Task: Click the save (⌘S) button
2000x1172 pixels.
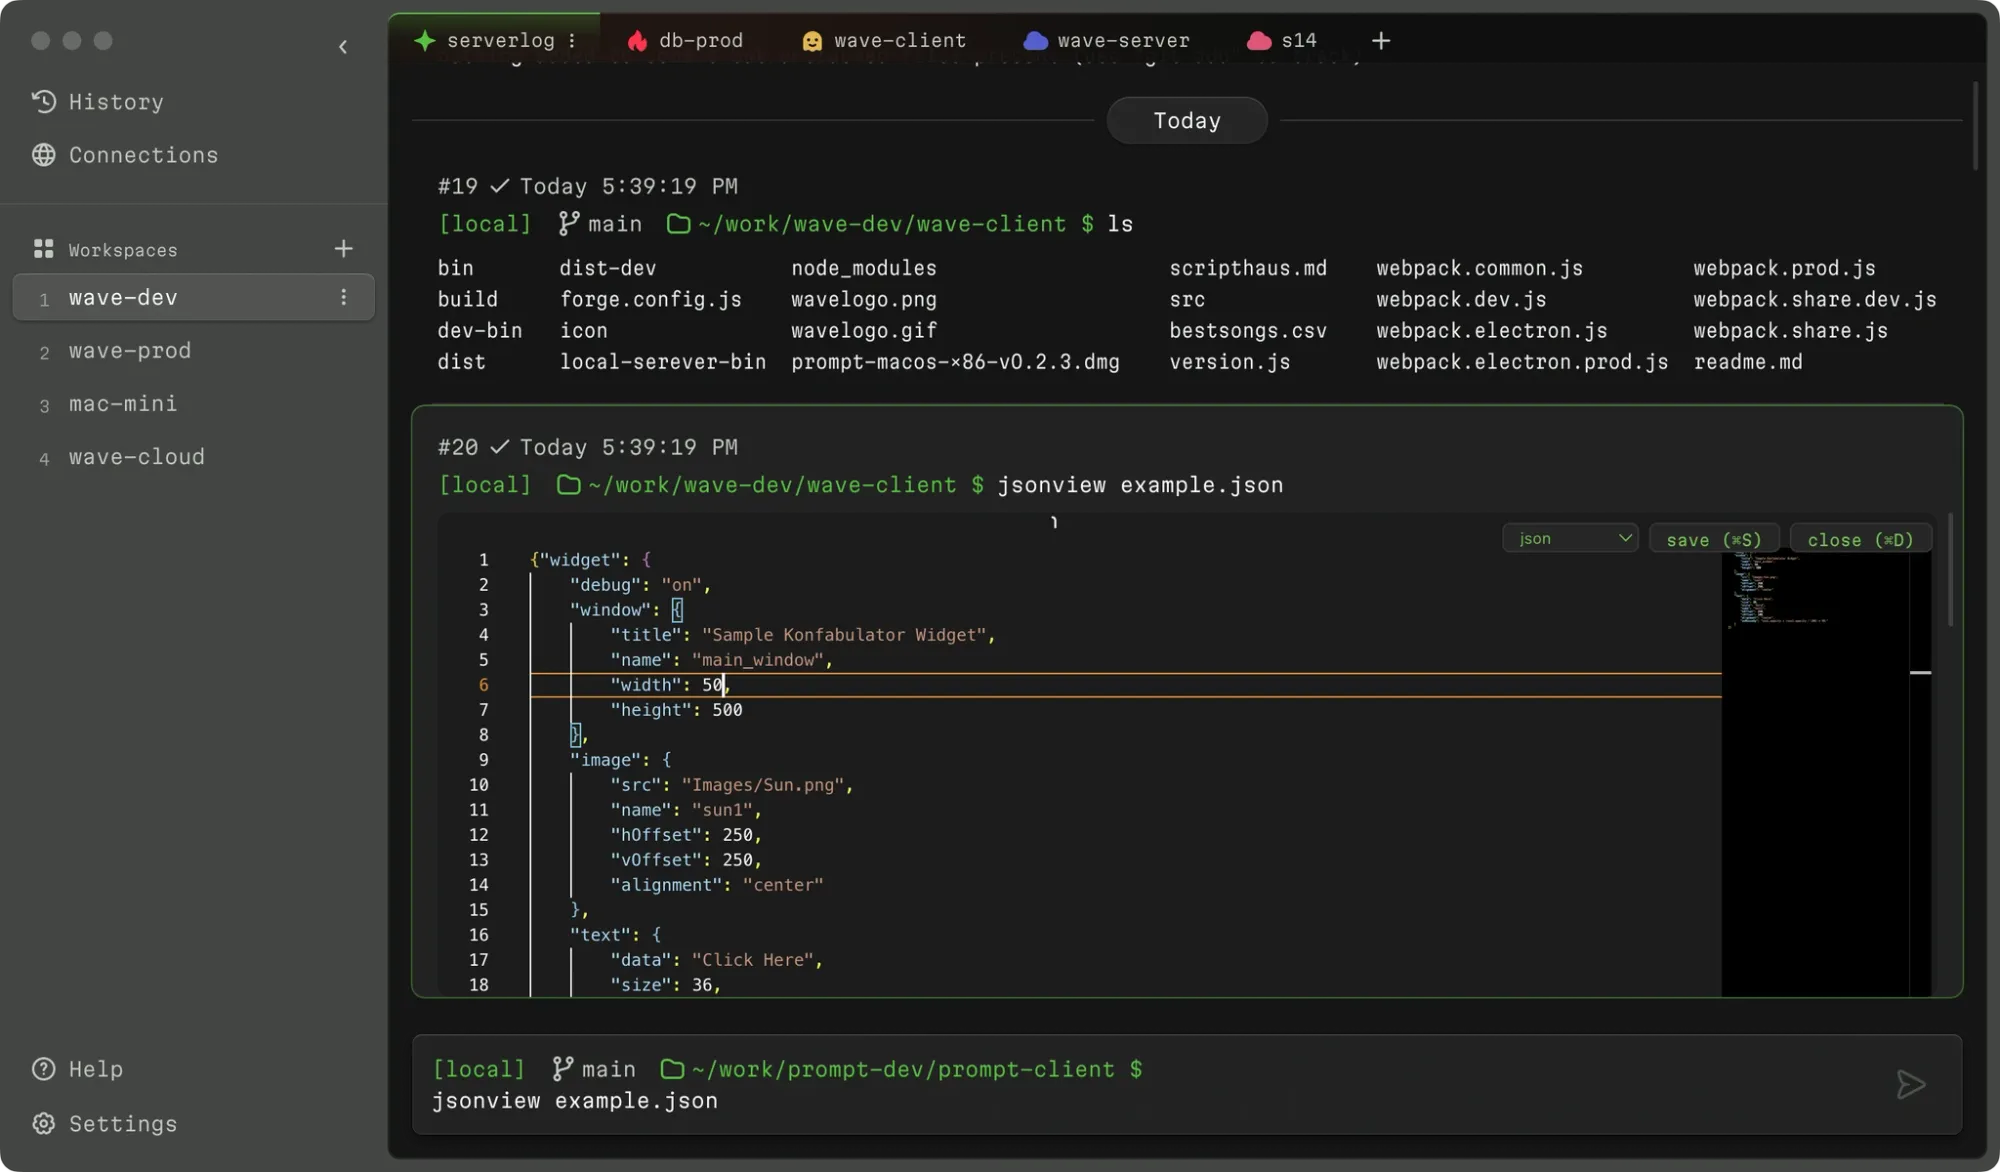Action: pos(1713,538)
